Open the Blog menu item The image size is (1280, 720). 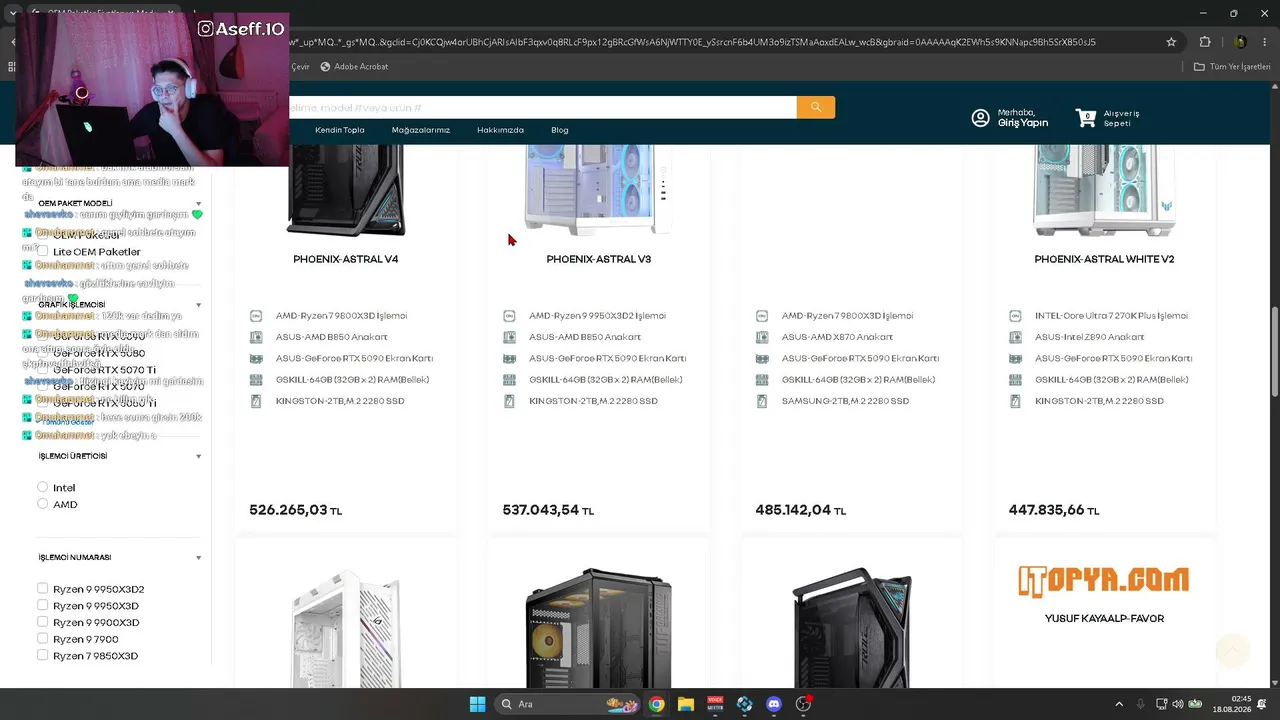click(560, 130)
